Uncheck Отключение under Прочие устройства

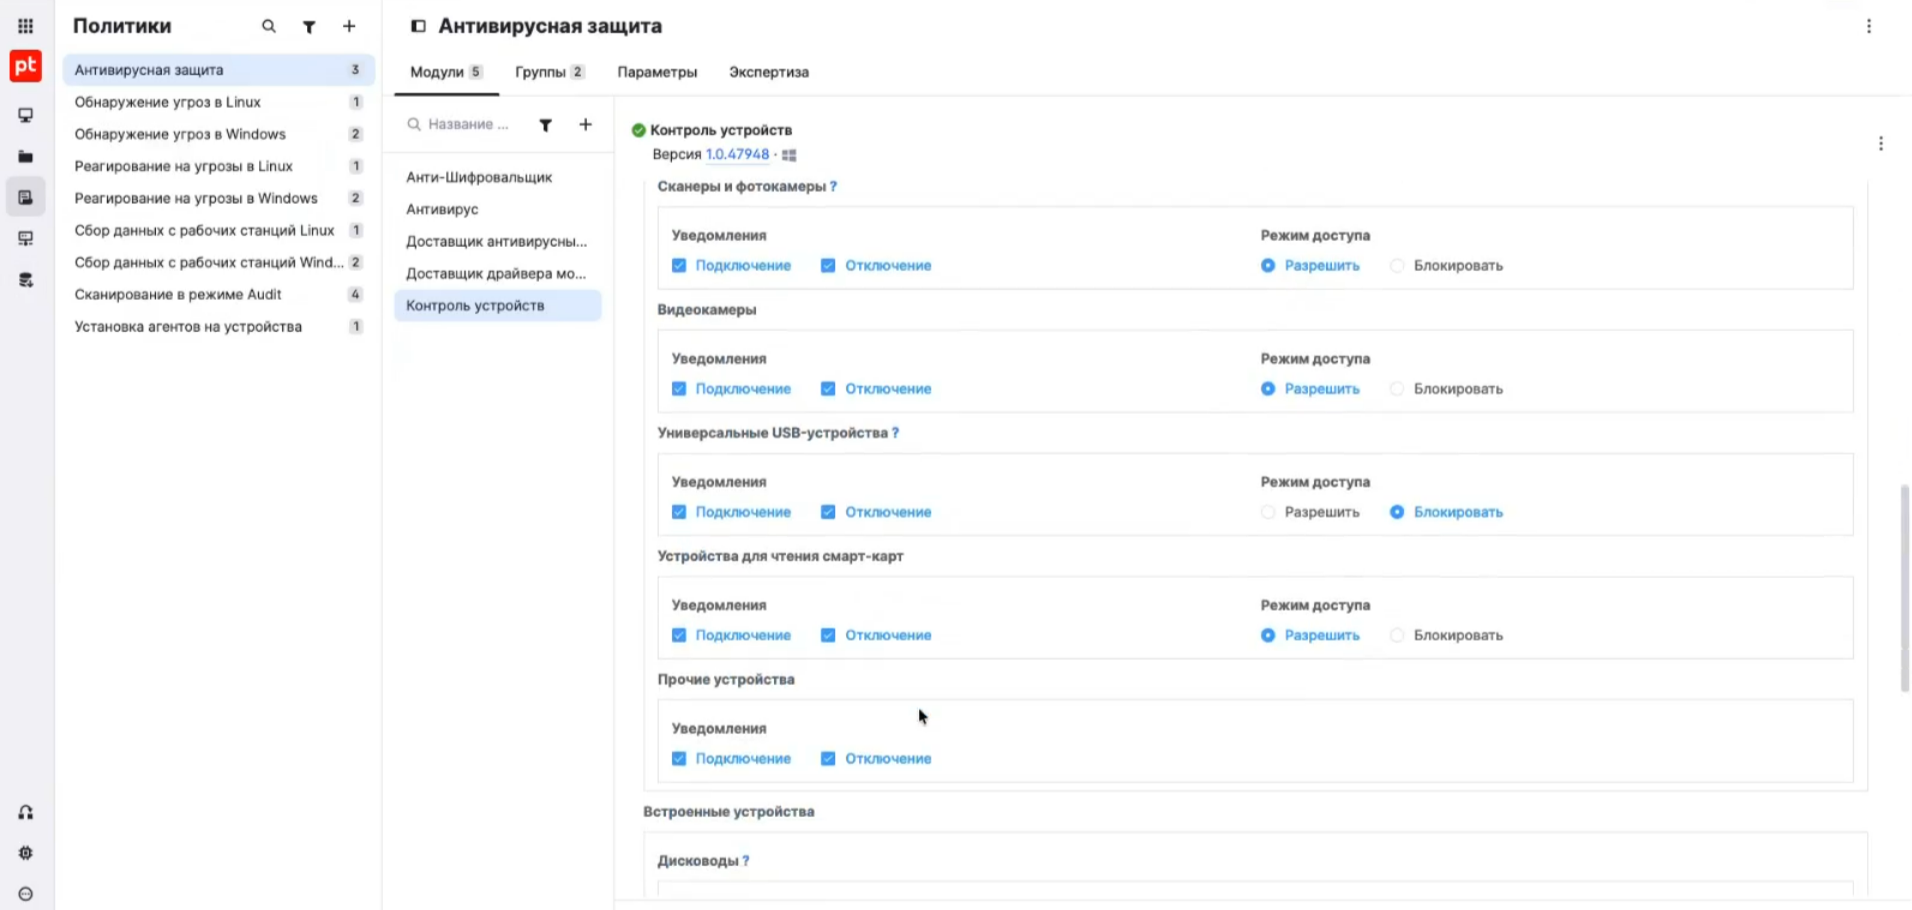coord(828,759)
